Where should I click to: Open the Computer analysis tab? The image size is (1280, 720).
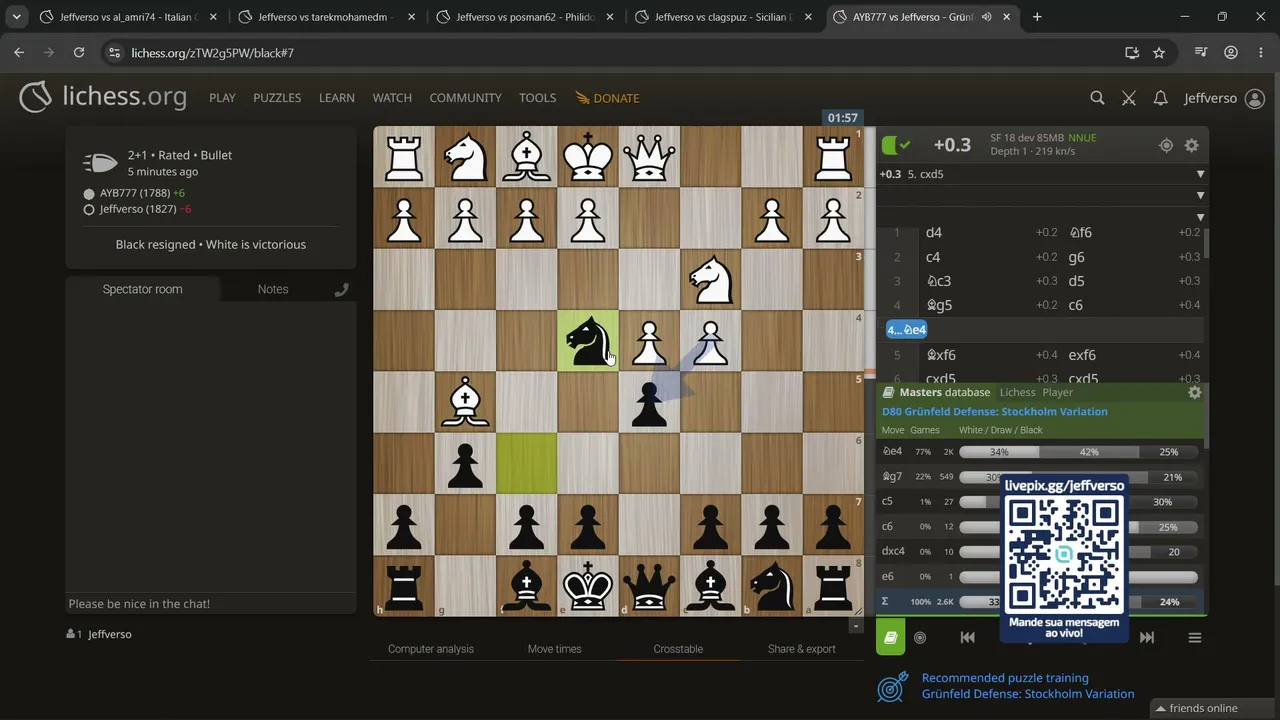click(x=431, y=649)
